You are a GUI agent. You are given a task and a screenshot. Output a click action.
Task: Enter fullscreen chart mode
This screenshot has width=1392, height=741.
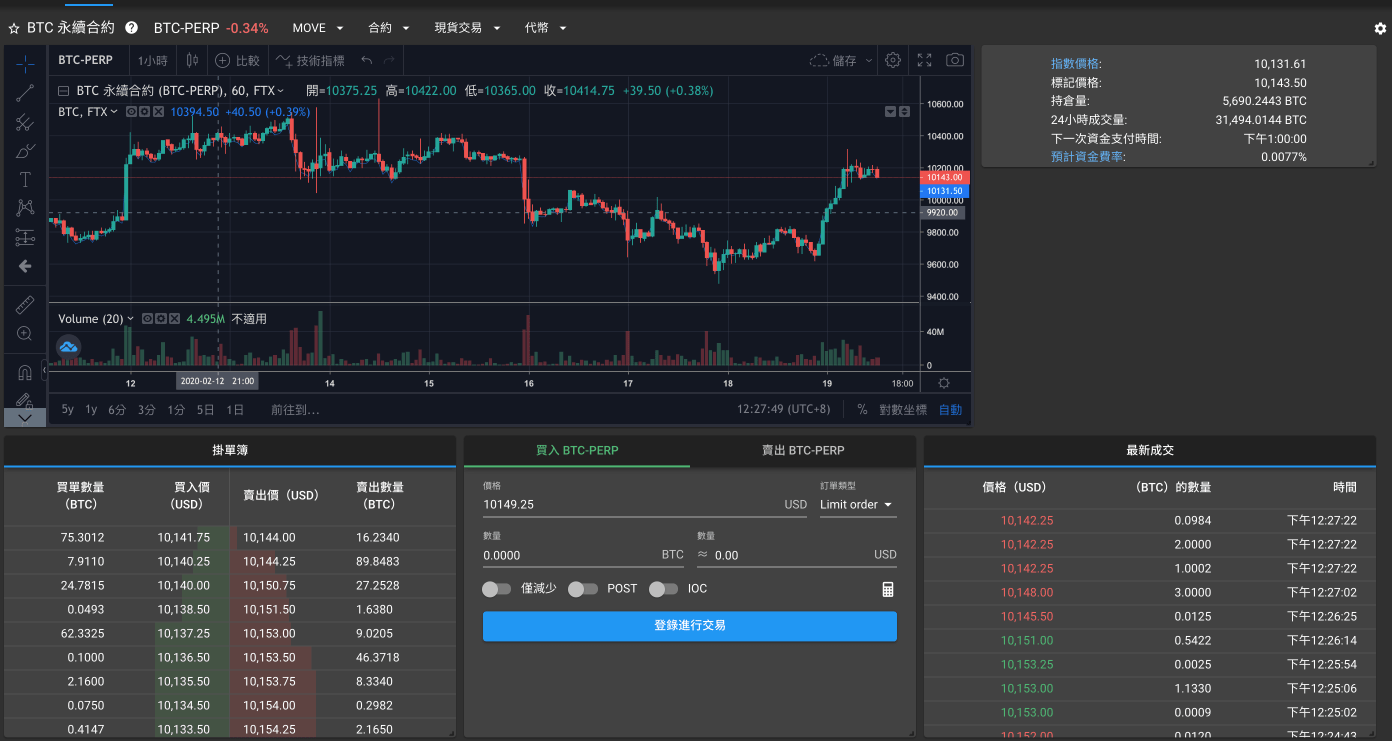925,60
